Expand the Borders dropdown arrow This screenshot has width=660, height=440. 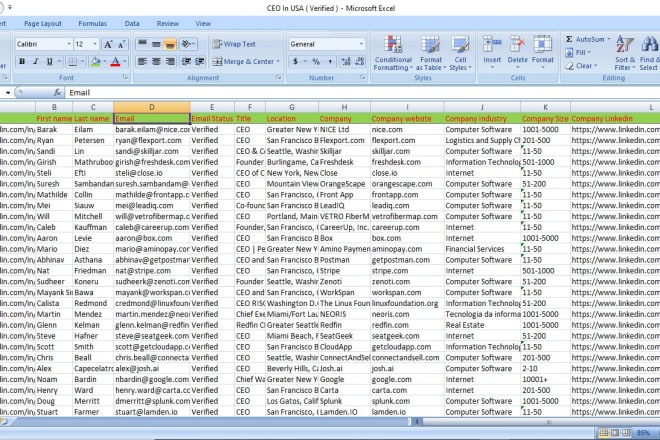[82, 61]
